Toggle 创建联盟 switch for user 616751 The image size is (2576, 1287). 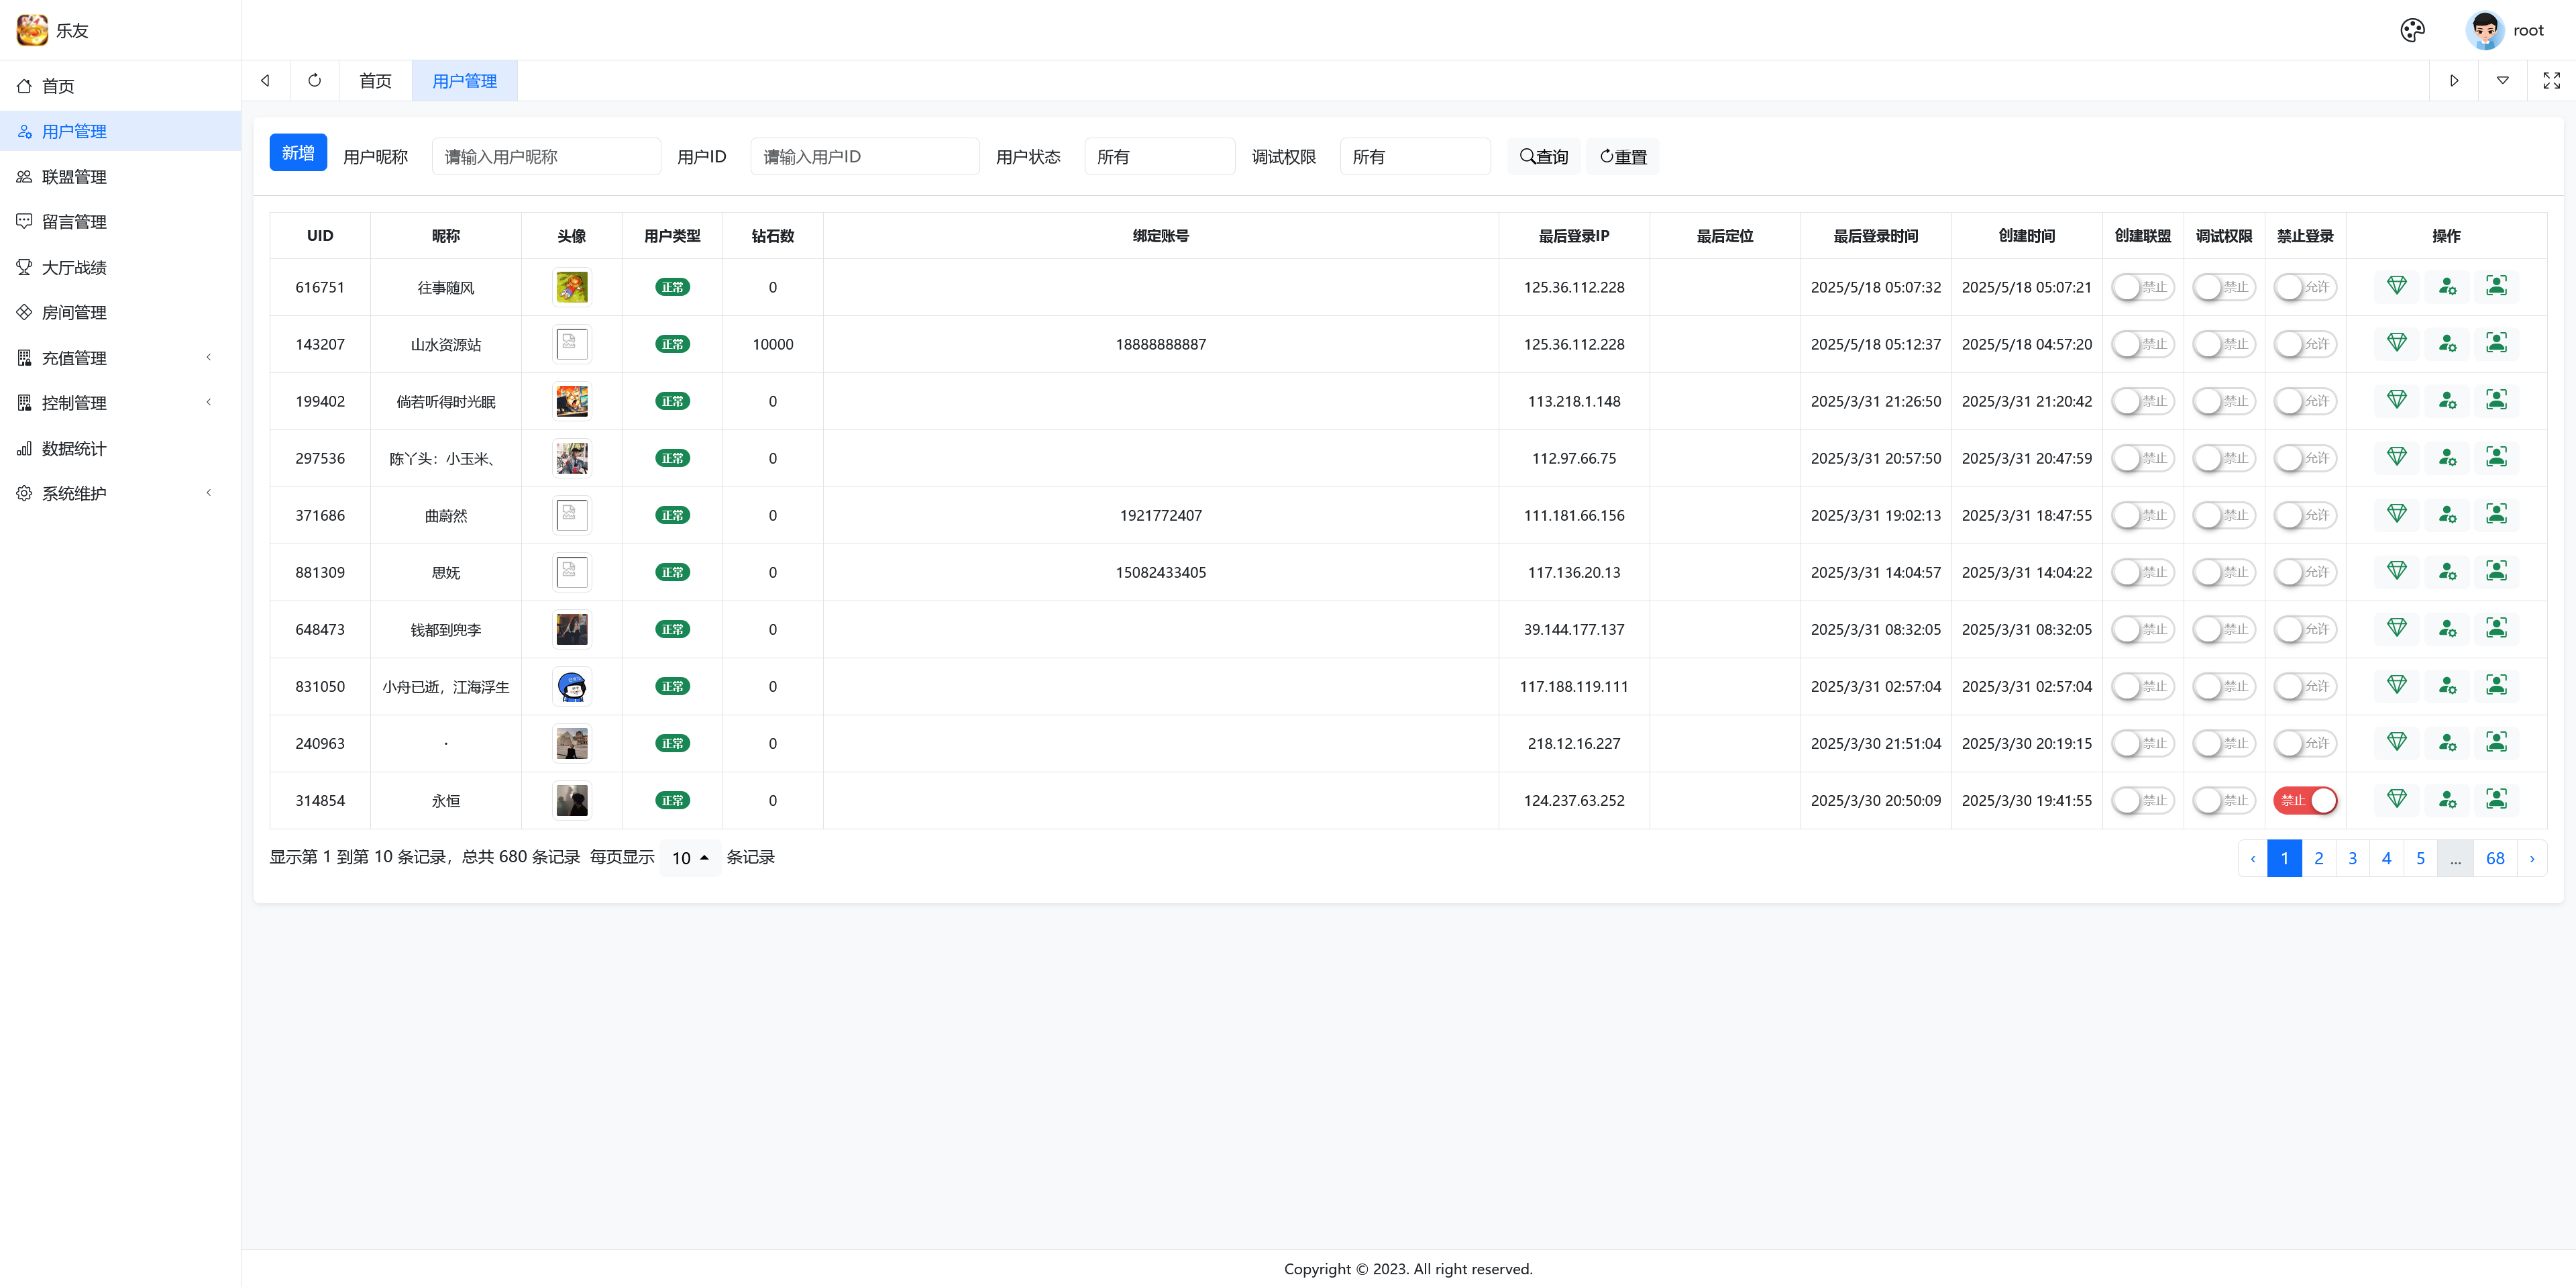pos(2142,287)
